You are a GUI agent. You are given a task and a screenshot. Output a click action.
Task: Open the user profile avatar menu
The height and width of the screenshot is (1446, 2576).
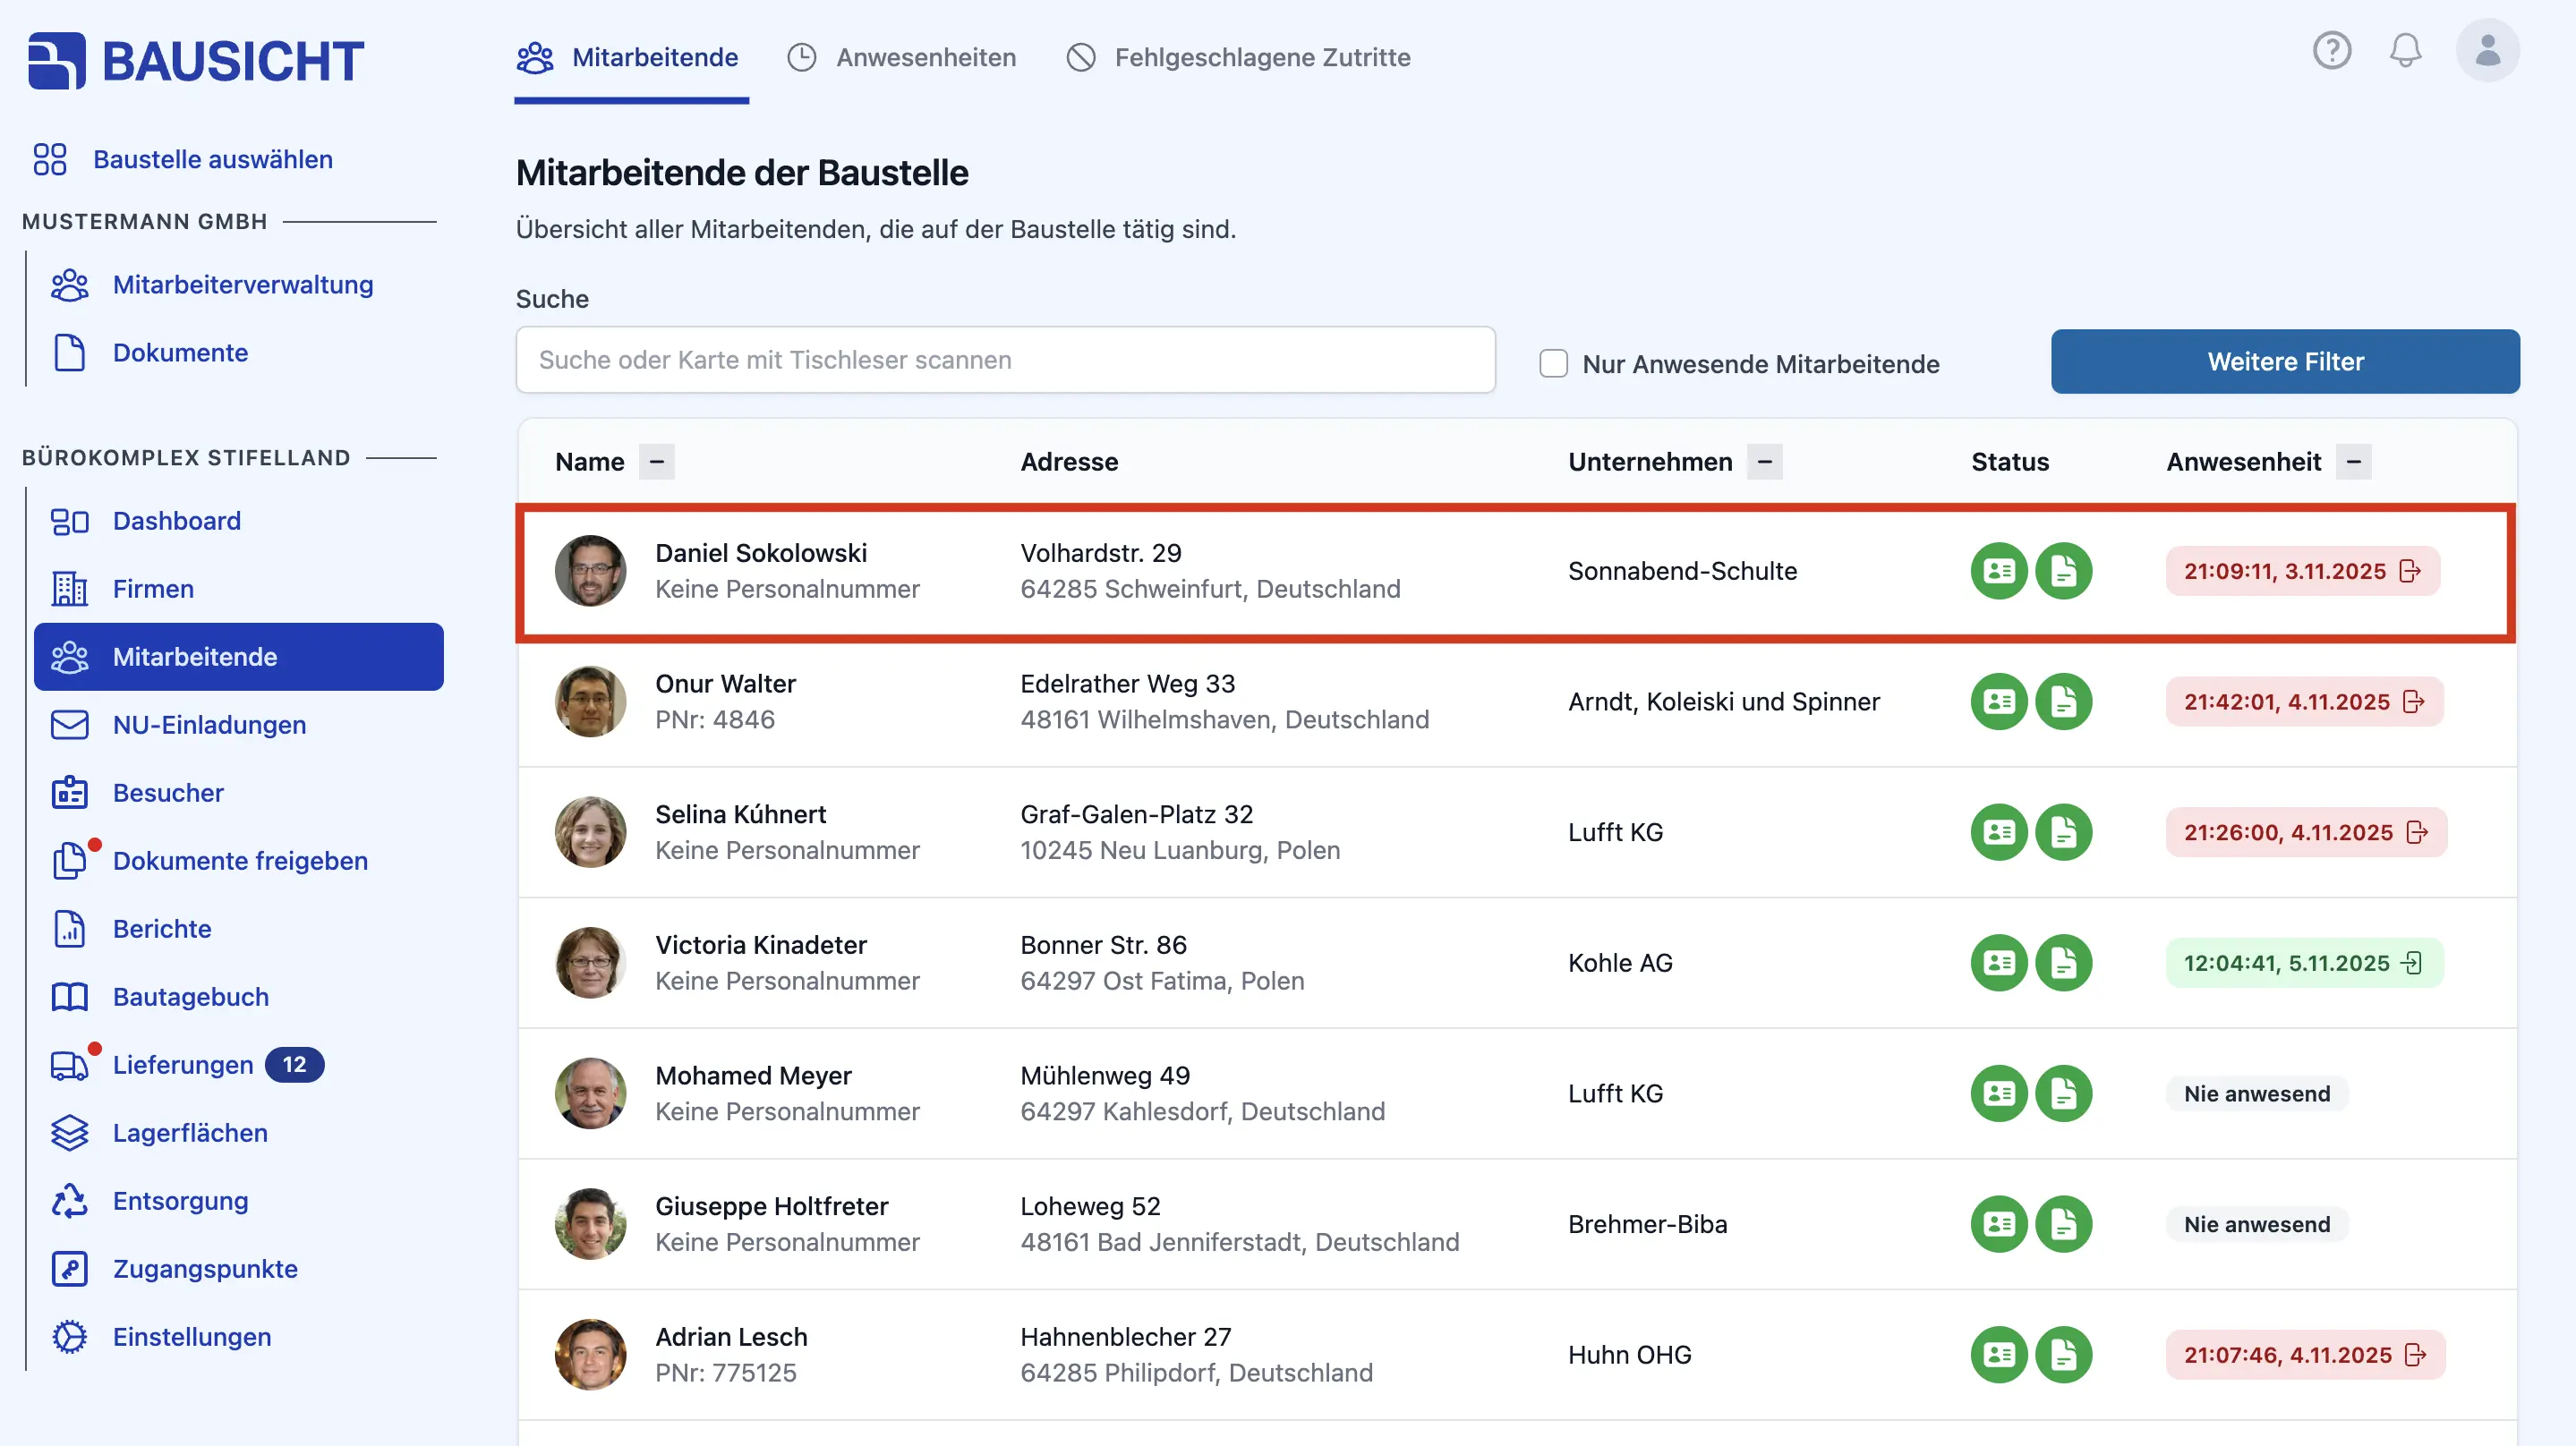tap(2487, 50)
